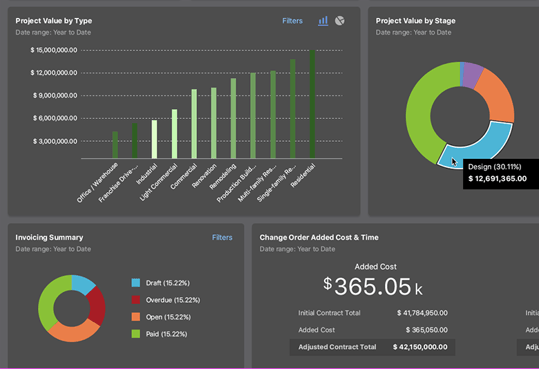Click the tallest Residential bar
This screenshot has width=539, height=369.
click(x=312, y=104)
